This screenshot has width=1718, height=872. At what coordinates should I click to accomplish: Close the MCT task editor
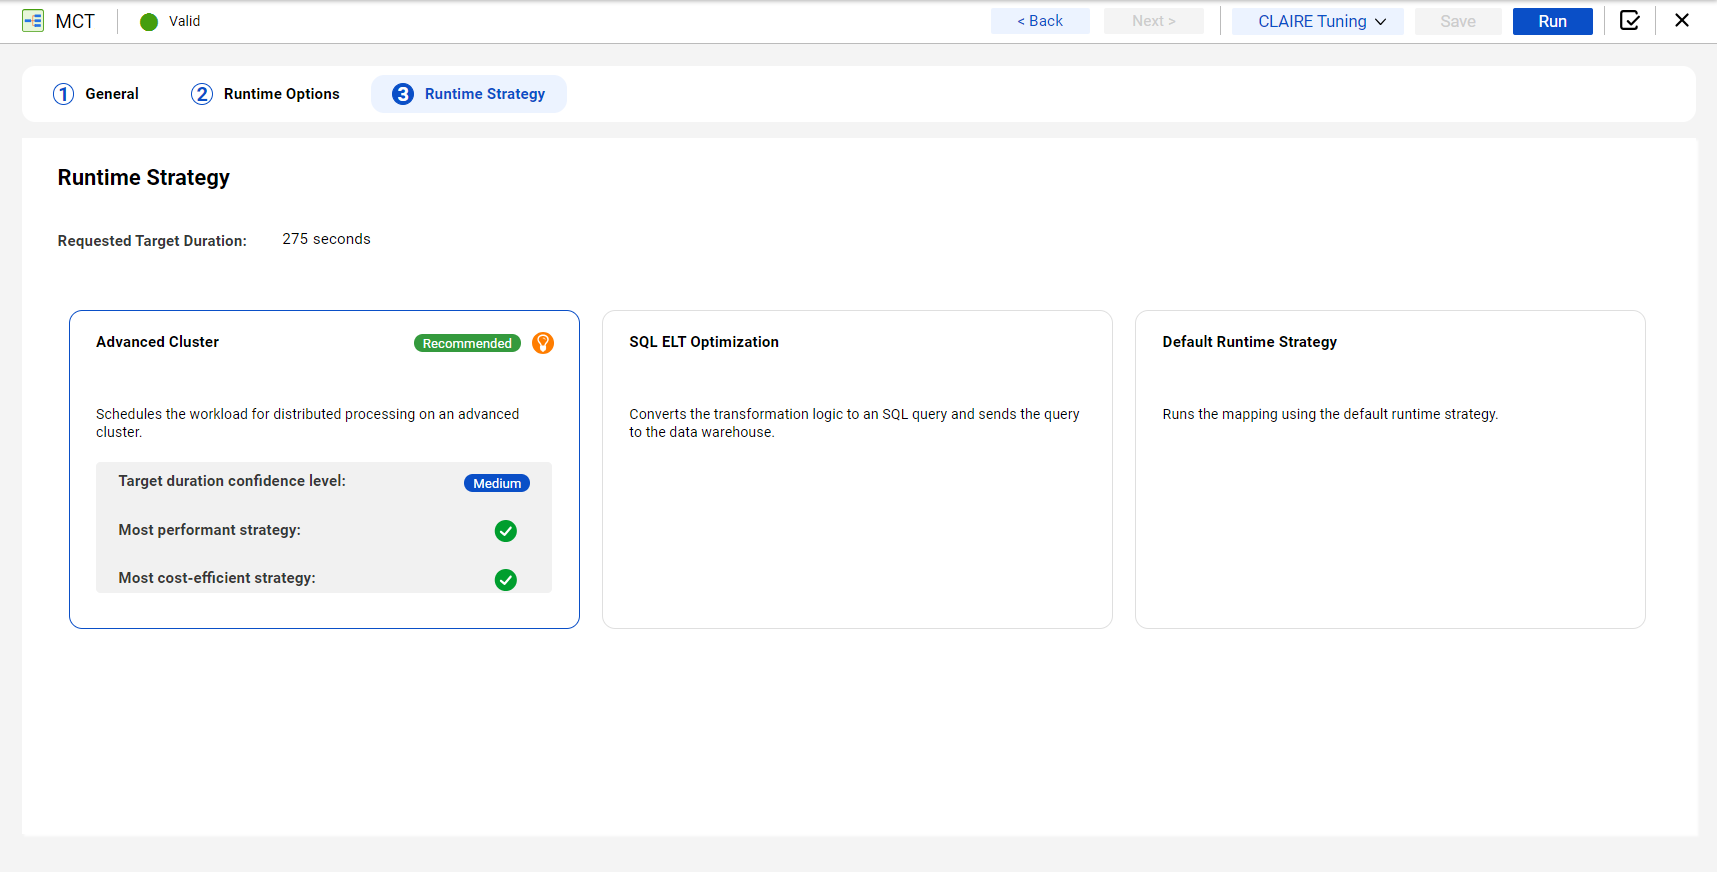(x=1682, y=21)
